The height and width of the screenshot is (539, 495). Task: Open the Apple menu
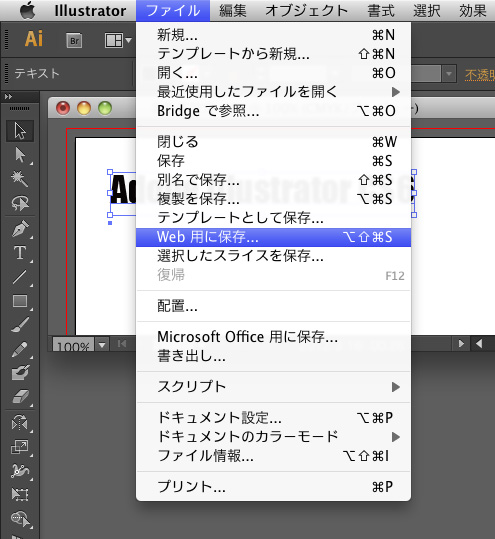[x=27, y=10]
